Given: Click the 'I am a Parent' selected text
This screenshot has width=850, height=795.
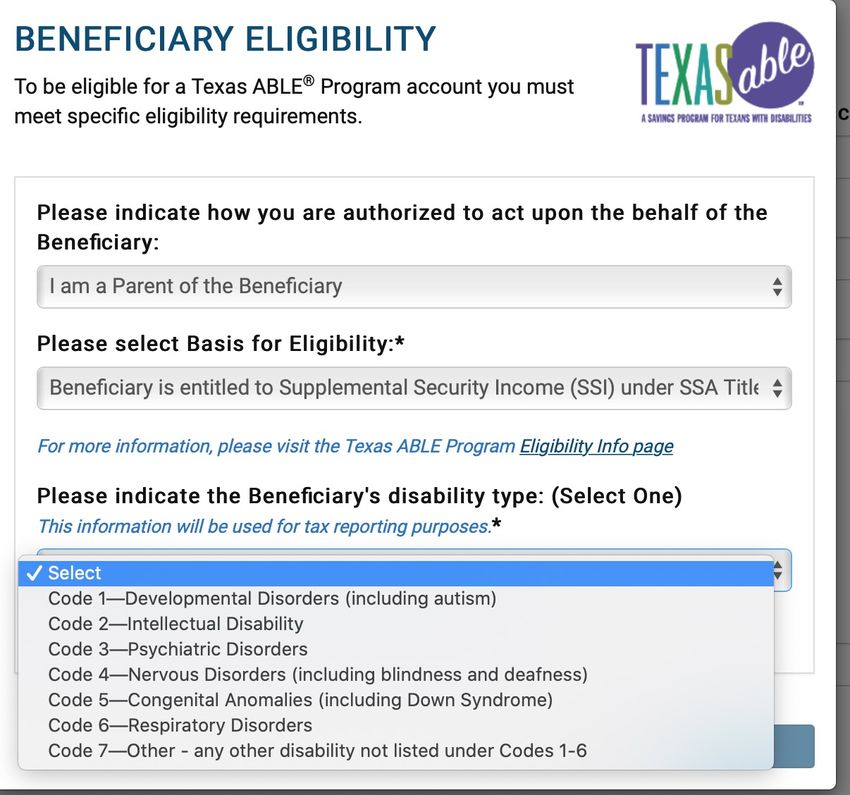Looking at the screenshot, I should [x=196, y=286].
